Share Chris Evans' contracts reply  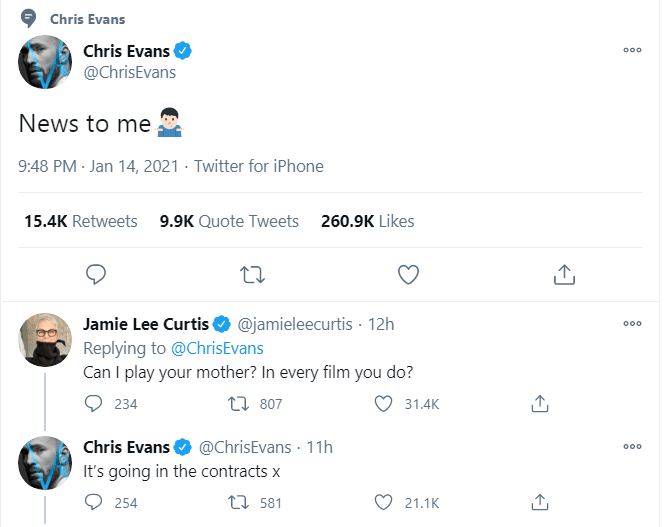(539, 502)
